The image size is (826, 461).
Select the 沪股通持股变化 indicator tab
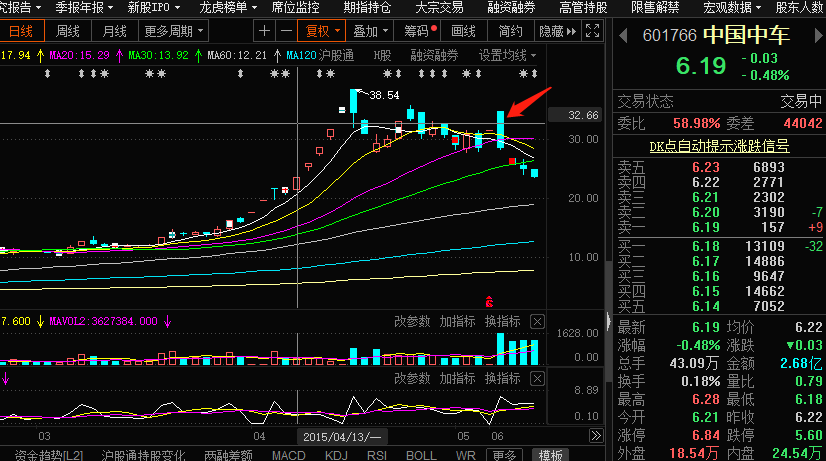tap(143, 455)
